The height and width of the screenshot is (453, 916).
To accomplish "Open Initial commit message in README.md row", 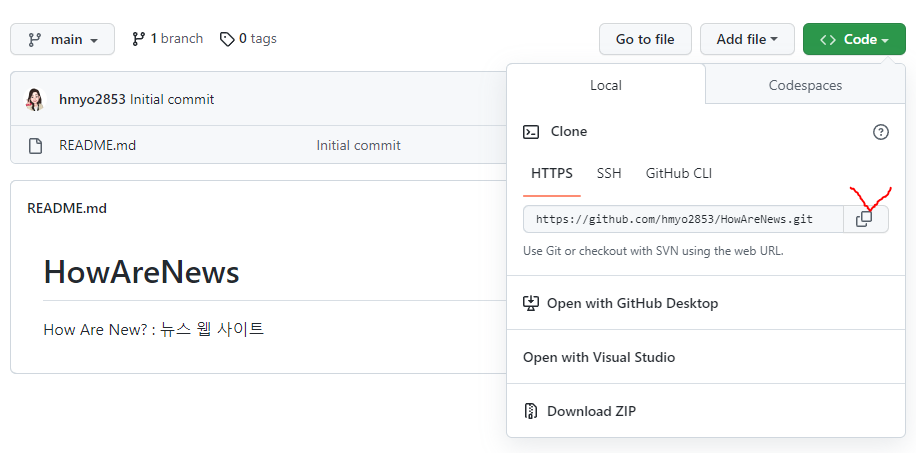I will [x=358, y=145].
